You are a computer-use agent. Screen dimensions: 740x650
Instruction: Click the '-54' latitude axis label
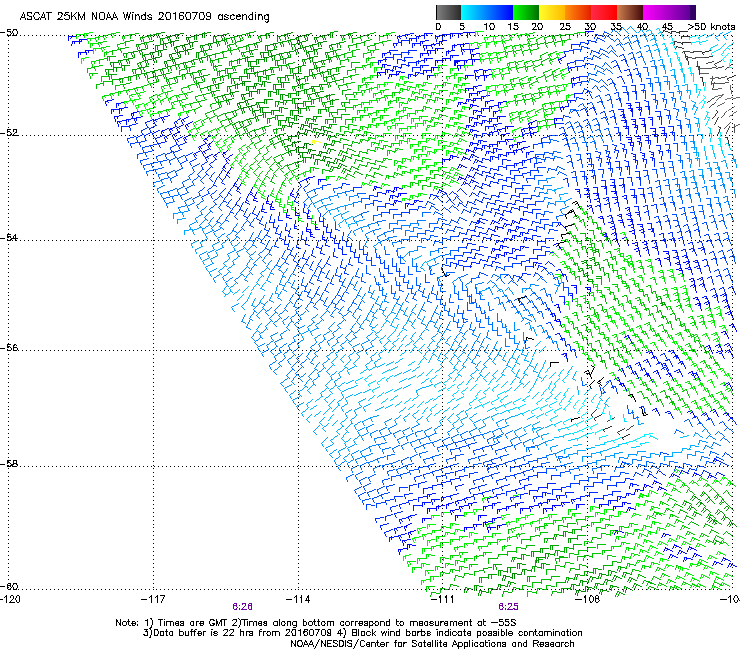[x=9, y=237]
